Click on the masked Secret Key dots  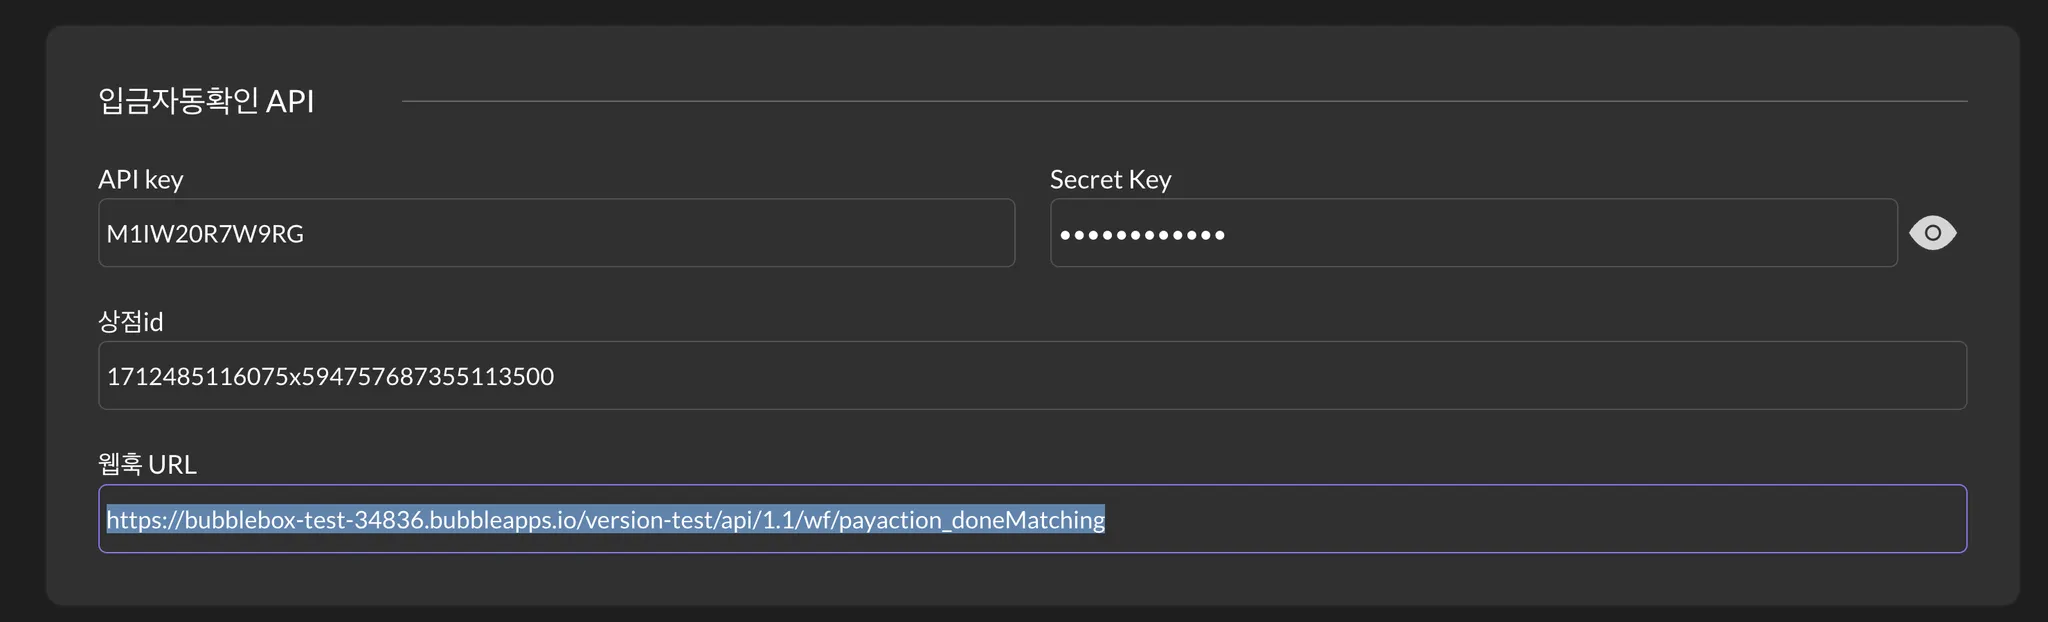click(x=1142, y=236)
